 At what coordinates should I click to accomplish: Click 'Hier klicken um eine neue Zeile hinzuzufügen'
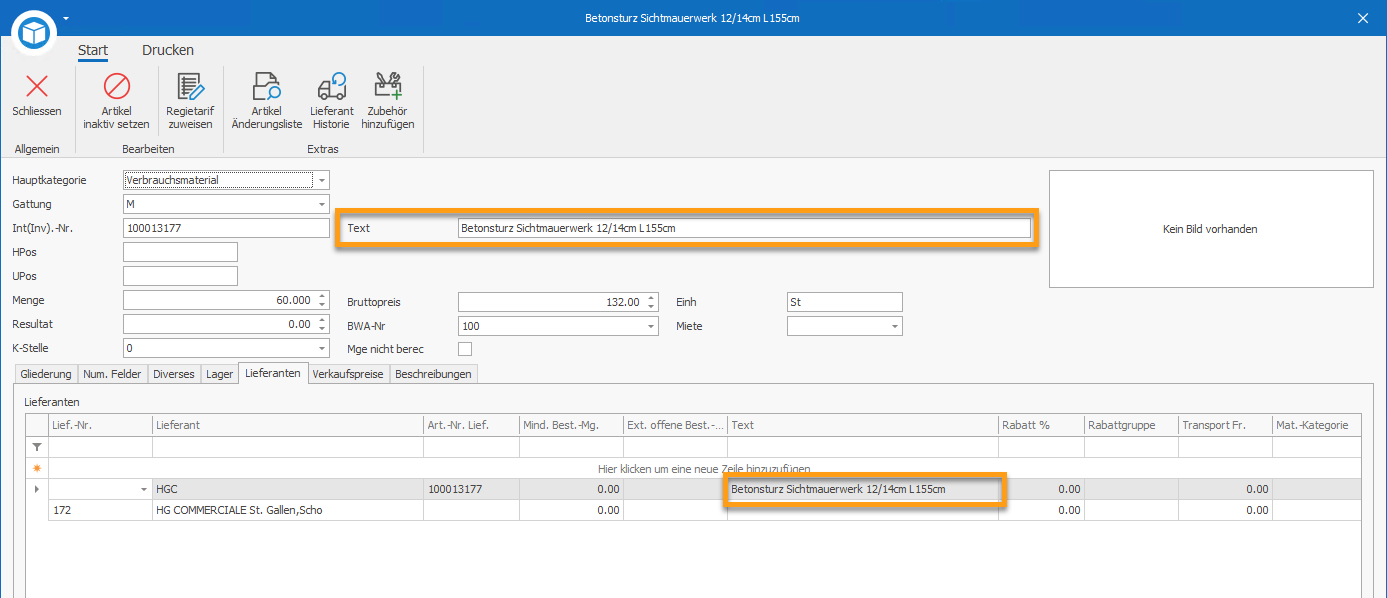tap(704, 468)
